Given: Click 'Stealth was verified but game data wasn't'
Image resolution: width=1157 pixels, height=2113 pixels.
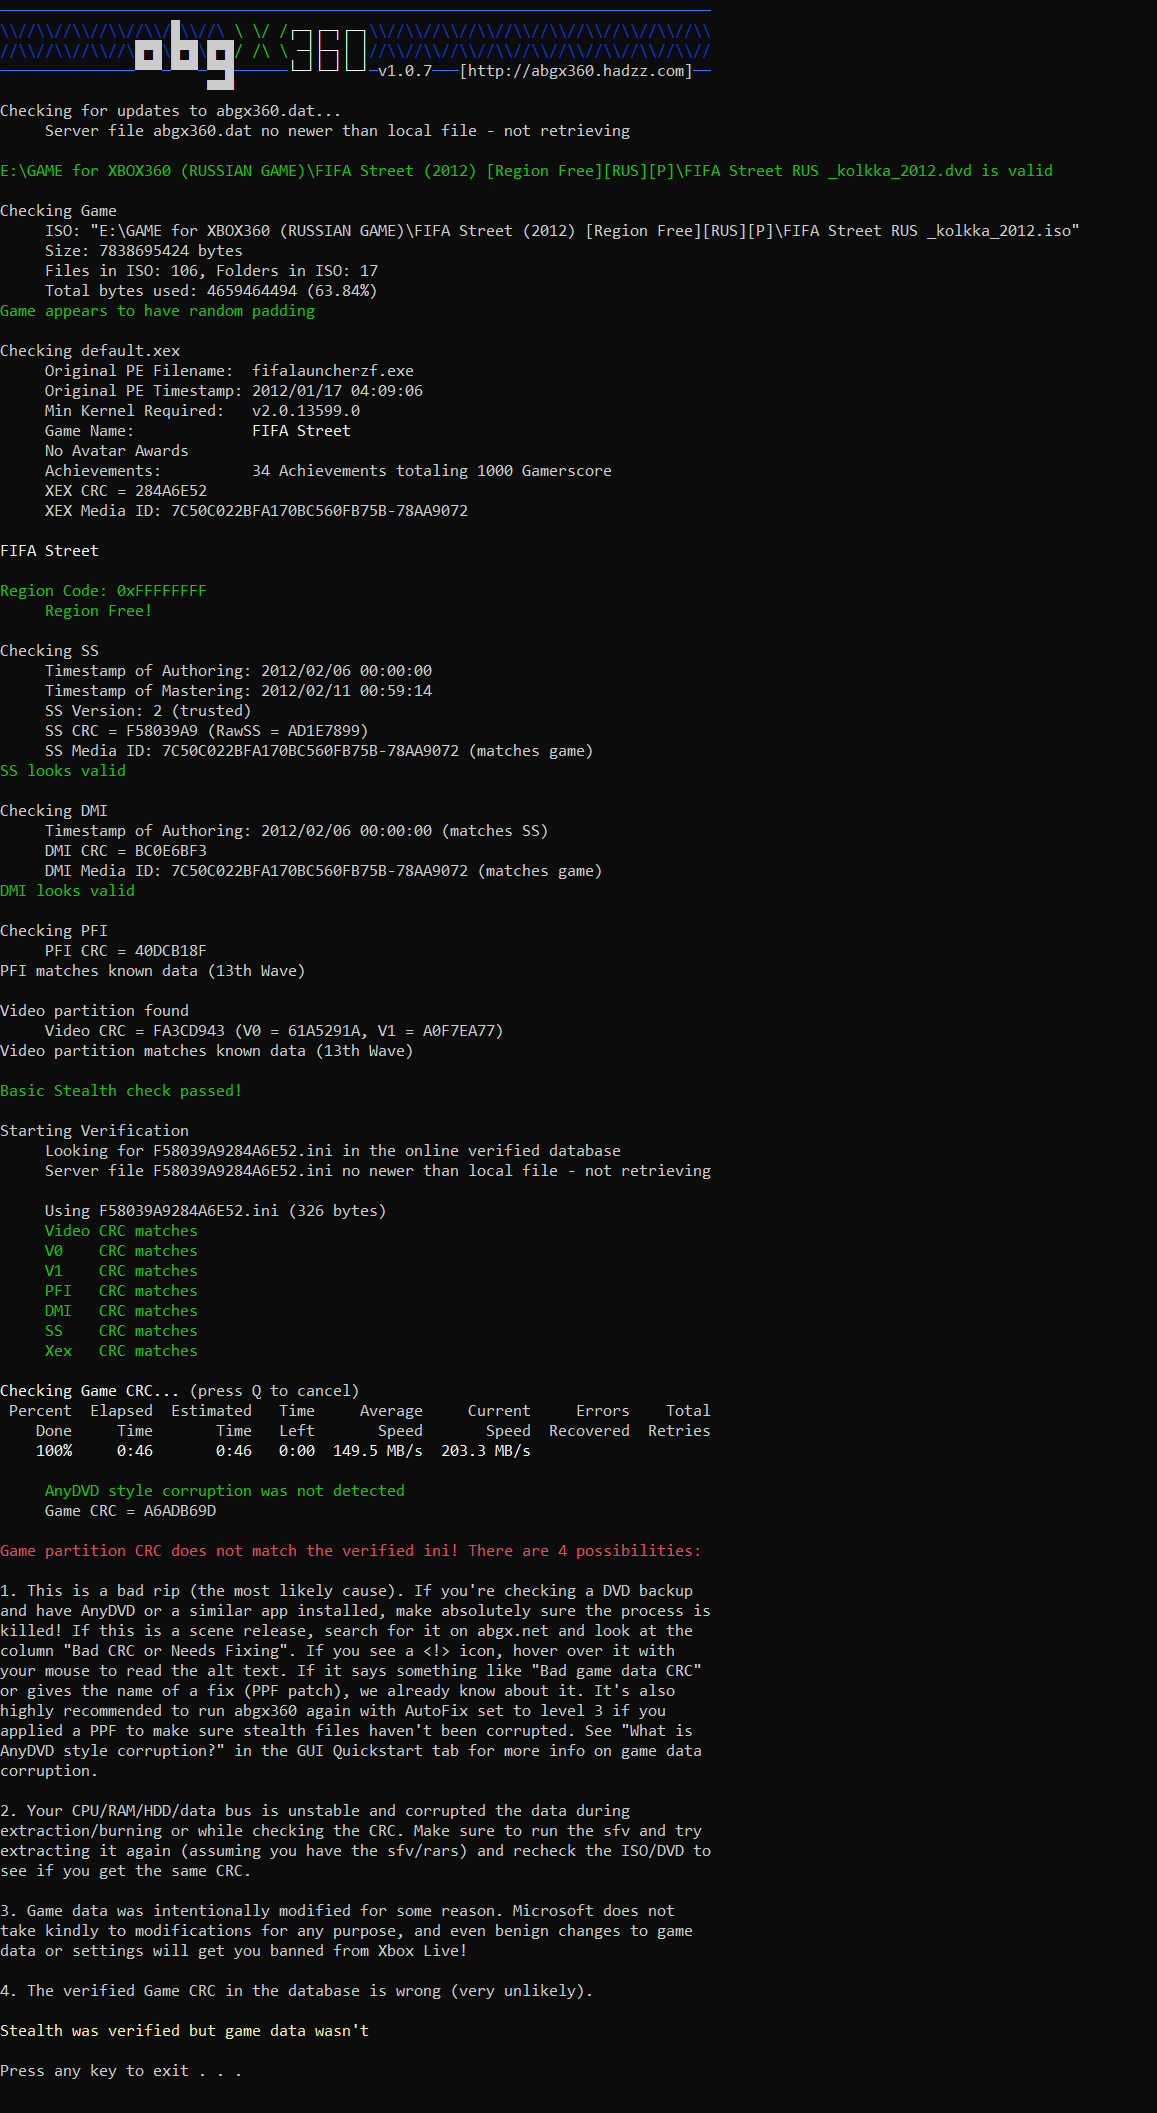Looking at the screenshot, I should [184, 2031].
